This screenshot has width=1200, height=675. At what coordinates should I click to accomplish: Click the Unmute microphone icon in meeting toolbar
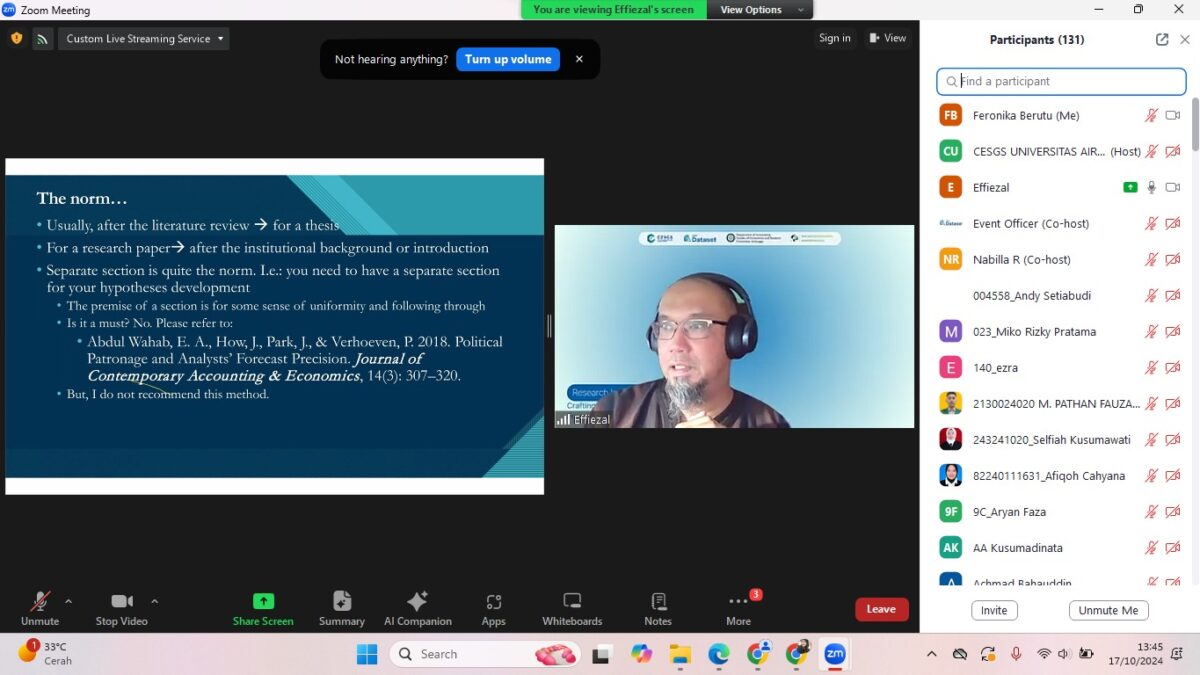point(40,601)
